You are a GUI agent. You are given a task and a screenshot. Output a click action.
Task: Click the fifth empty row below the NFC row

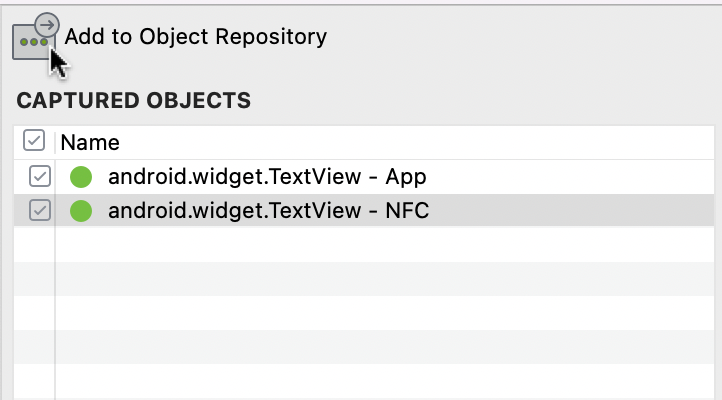coord(380,381)
